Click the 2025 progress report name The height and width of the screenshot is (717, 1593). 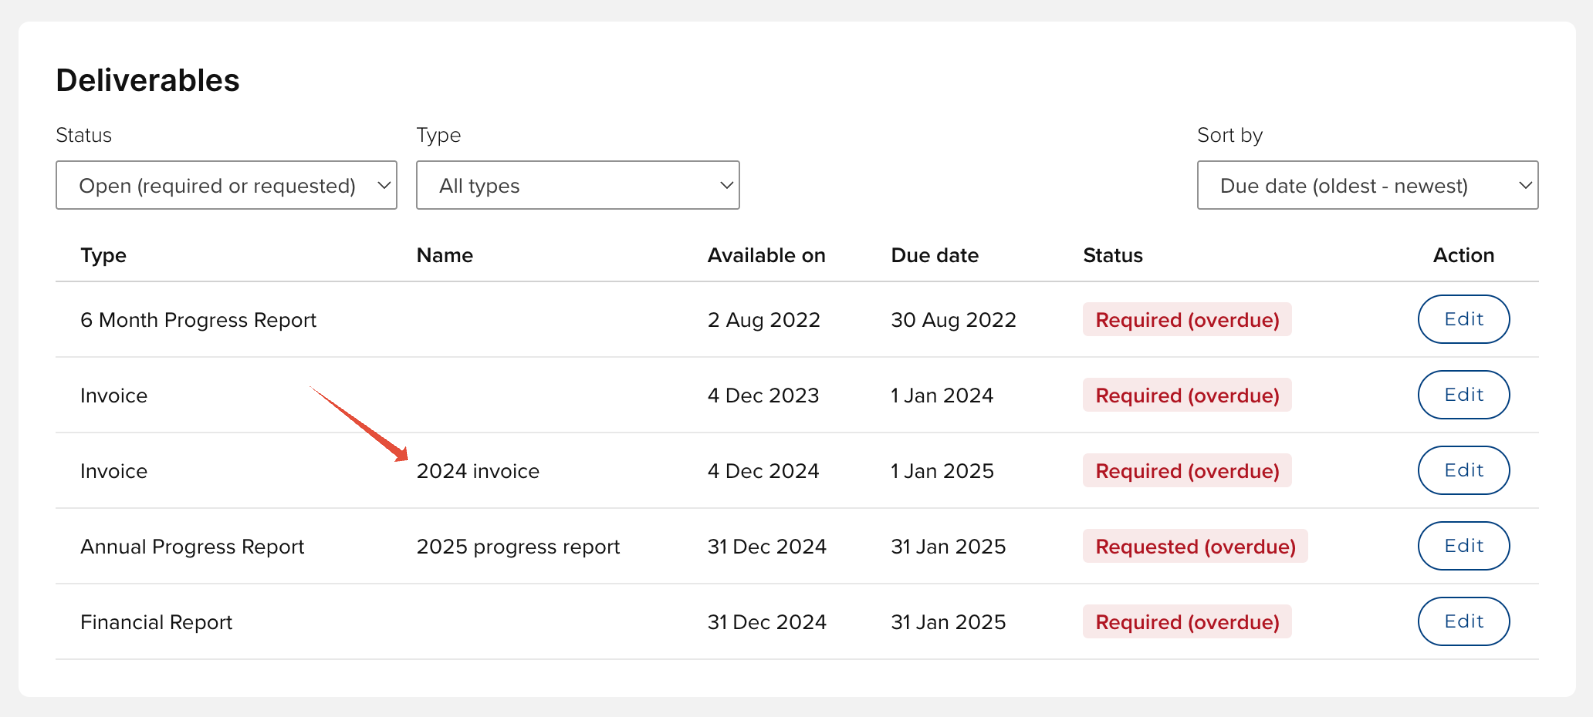click(x=518, y=547)
